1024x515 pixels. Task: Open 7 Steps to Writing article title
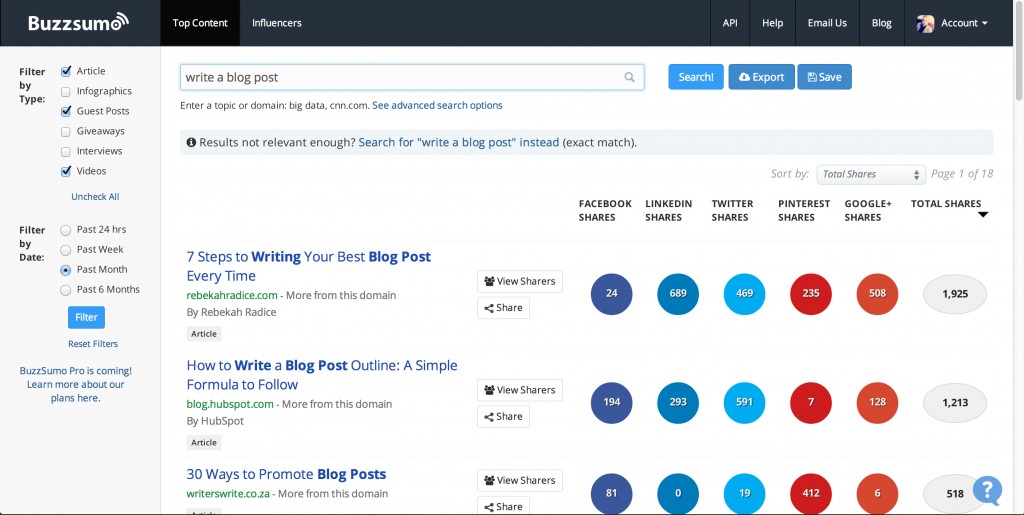pos(308,266)
